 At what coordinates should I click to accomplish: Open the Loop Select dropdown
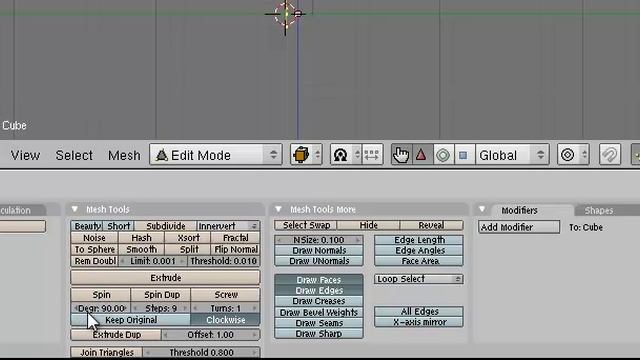[419, 279]
